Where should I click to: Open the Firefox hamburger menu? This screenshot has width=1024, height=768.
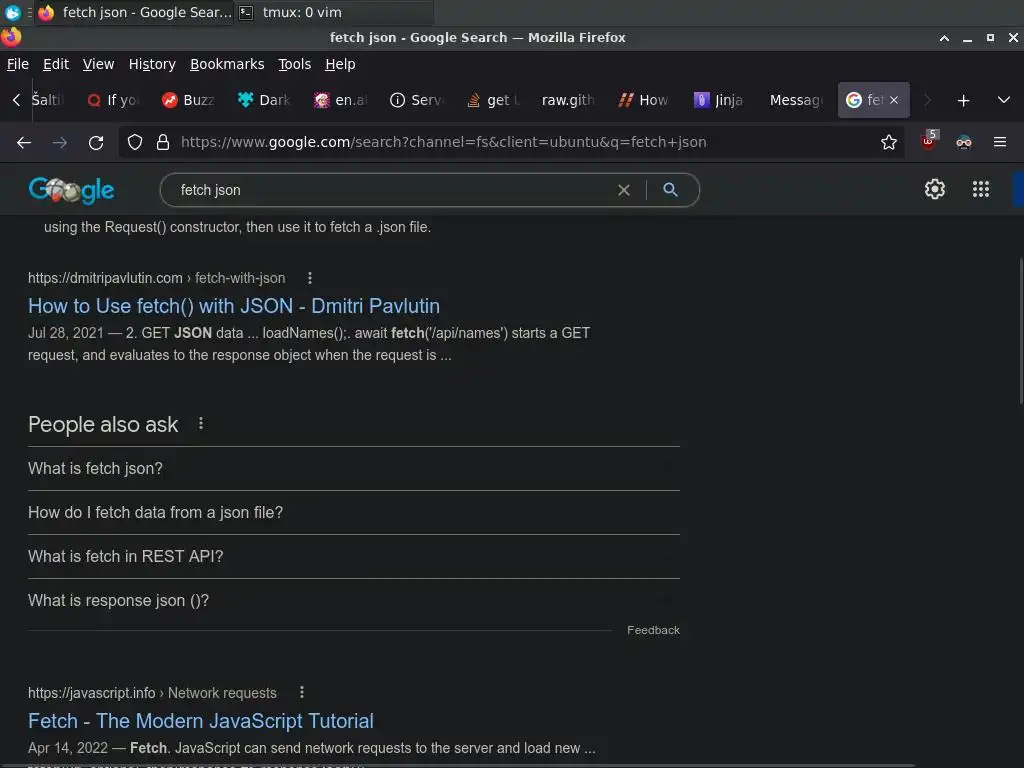point(1000,142)
